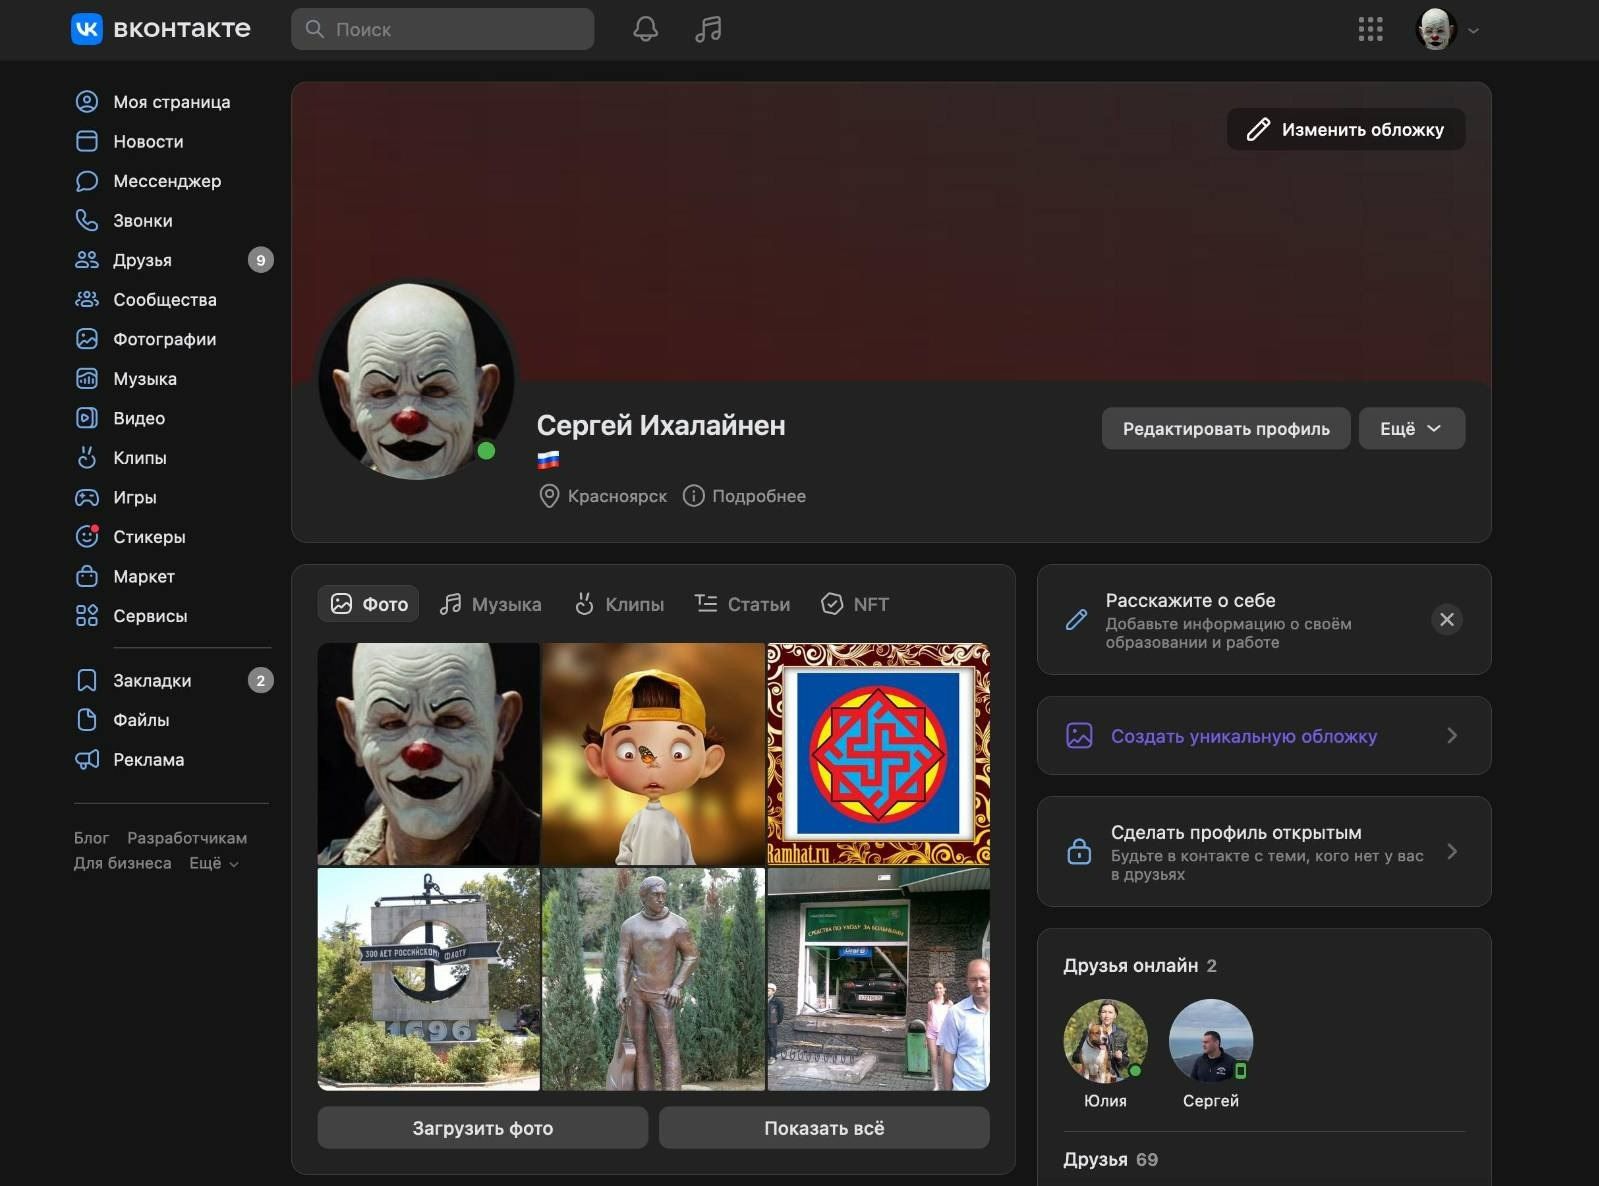Open notifications bell icon
1599x1186 pixels.
(645, 29)
